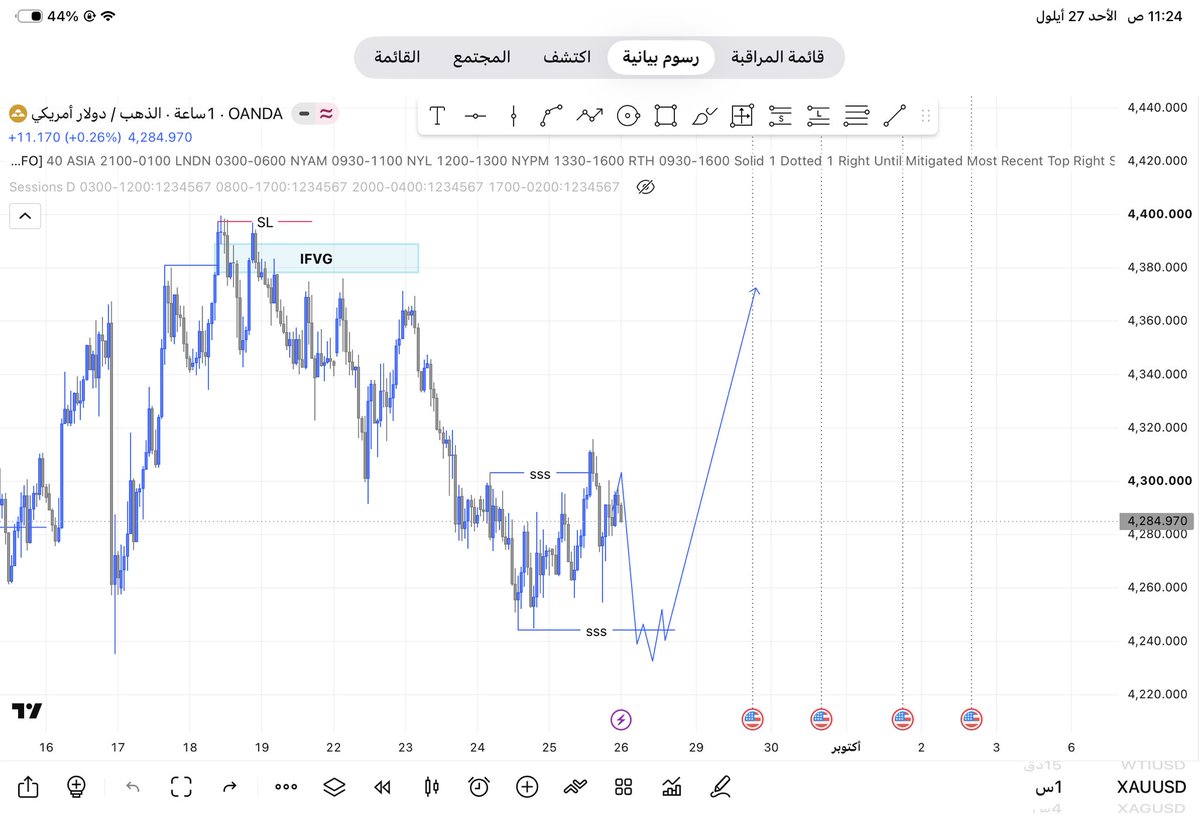Viewport: 1199px width, 838px height.
Task: Tap the purple lightning event marker
Action: tap(621, 719)
